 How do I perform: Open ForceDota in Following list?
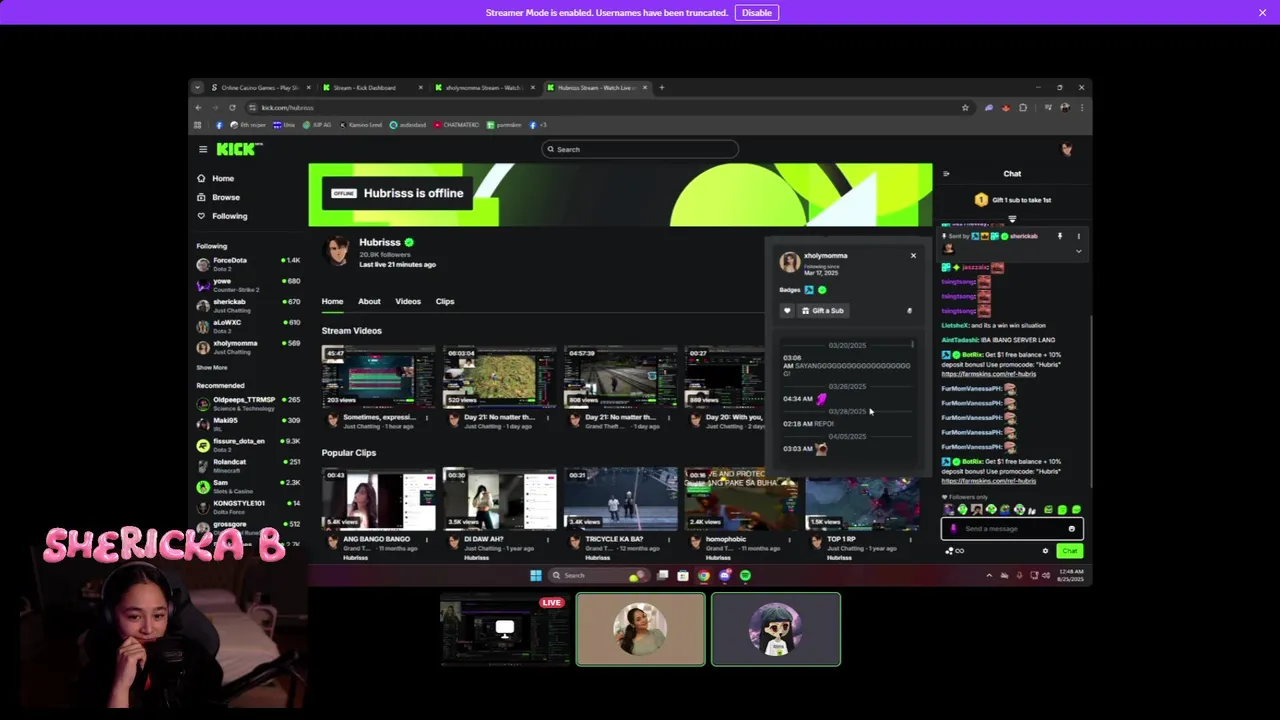click(x=248, y=263)
